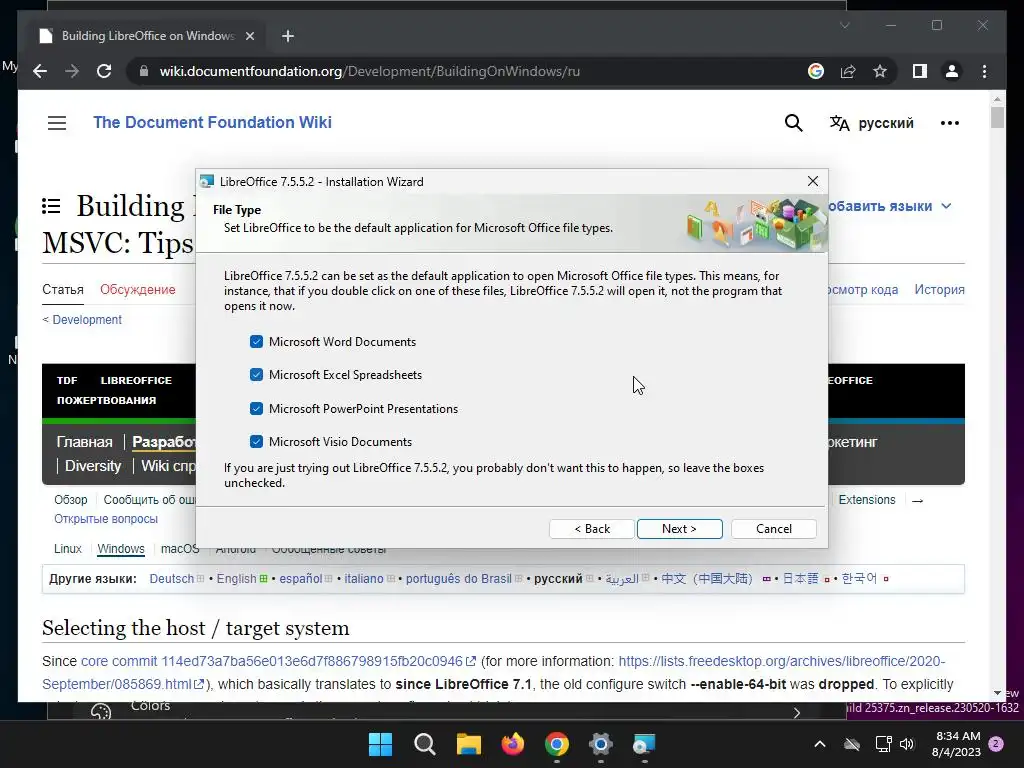Open the Extensions navigation link

click(x=867, y=500)
